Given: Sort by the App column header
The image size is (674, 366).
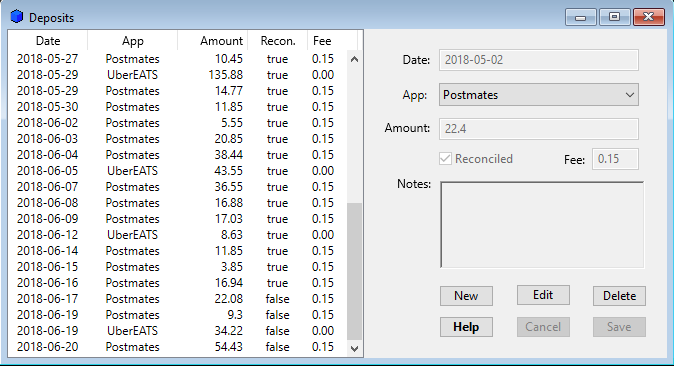Looking at the screenshot, I should tap(132, 41).
